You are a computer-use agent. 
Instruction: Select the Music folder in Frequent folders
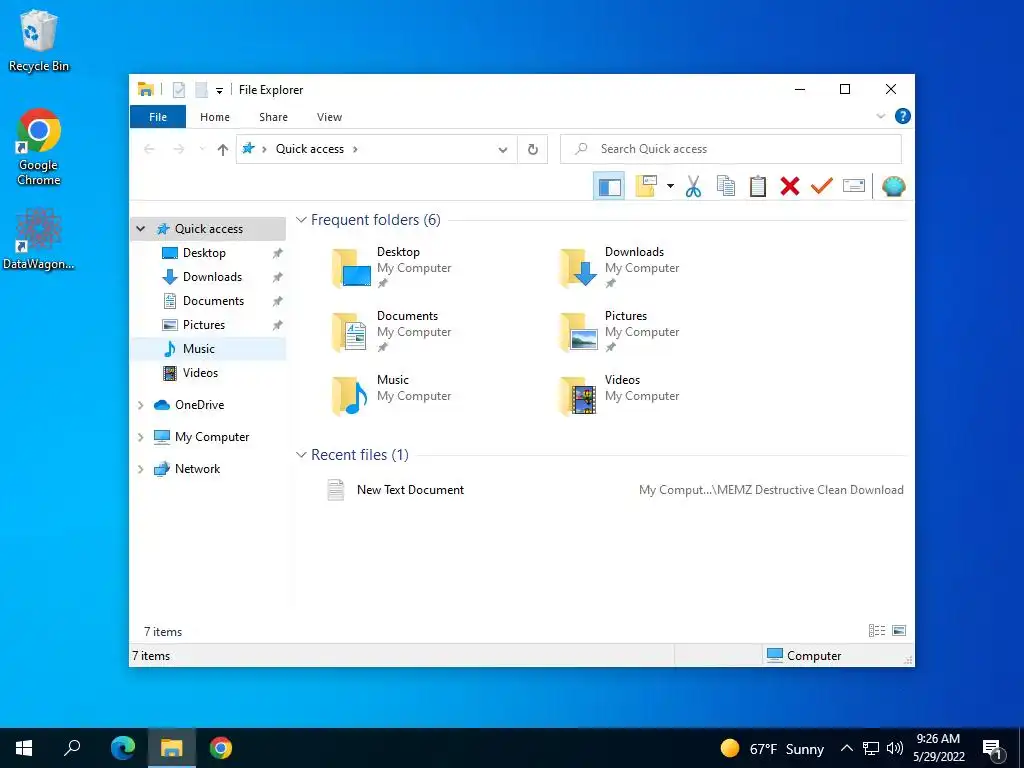[x=392, y=395]
